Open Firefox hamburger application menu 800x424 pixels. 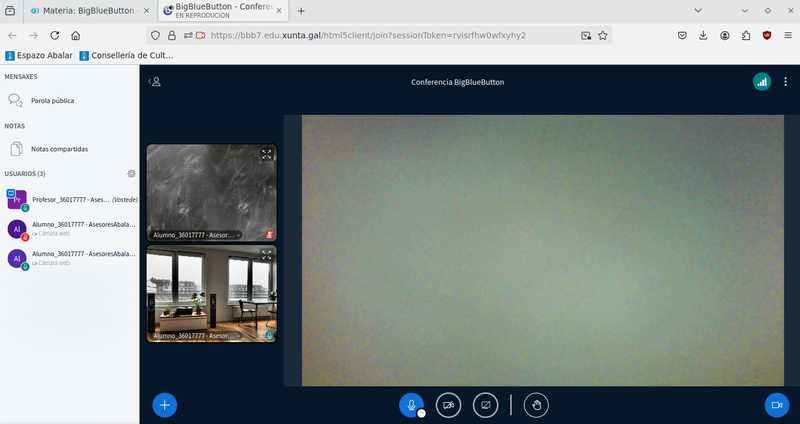point(786,35)
